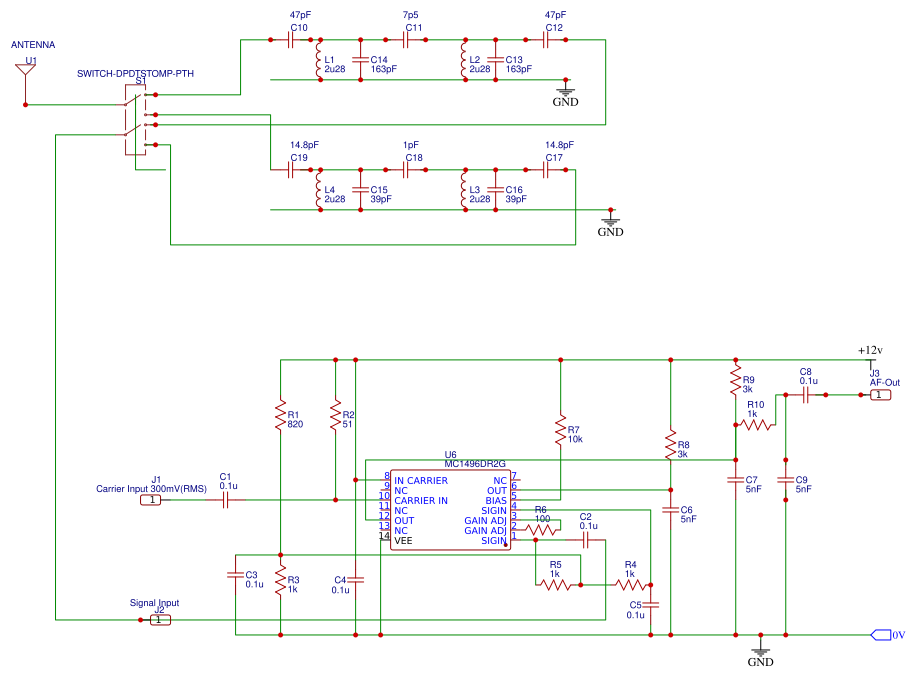Viewport: 917px width, 679px height.
Task: Click resistor R7 10k symbol
Action: click(x=560, y=430)
